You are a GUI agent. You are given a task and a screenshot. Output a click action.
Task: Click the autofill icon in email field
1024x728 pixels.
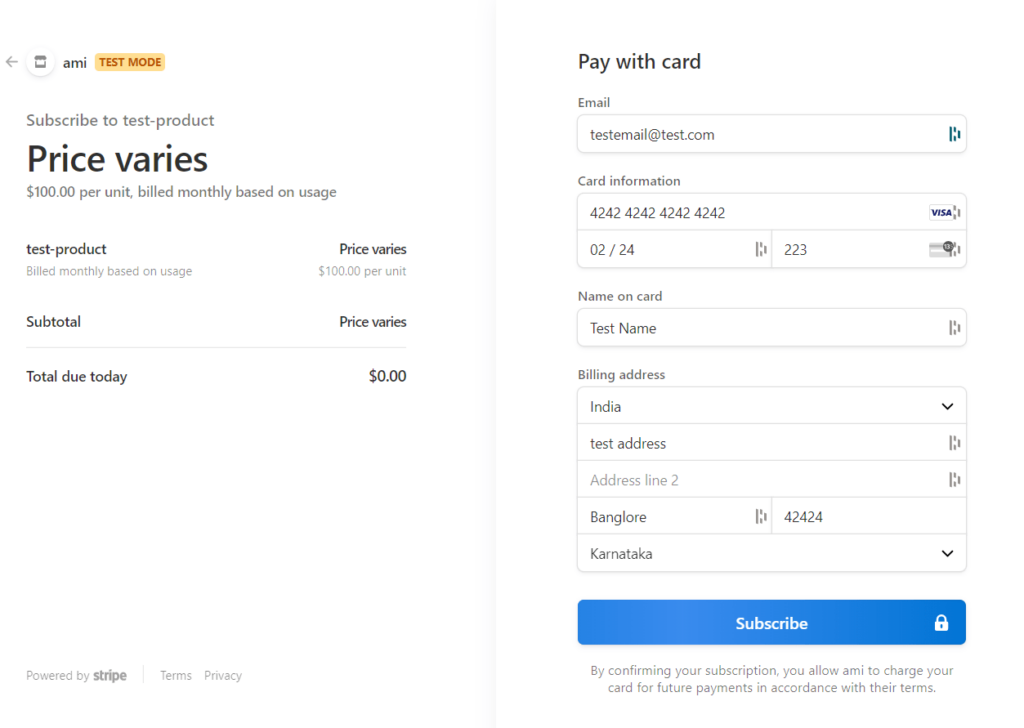(x=954, y=133)
